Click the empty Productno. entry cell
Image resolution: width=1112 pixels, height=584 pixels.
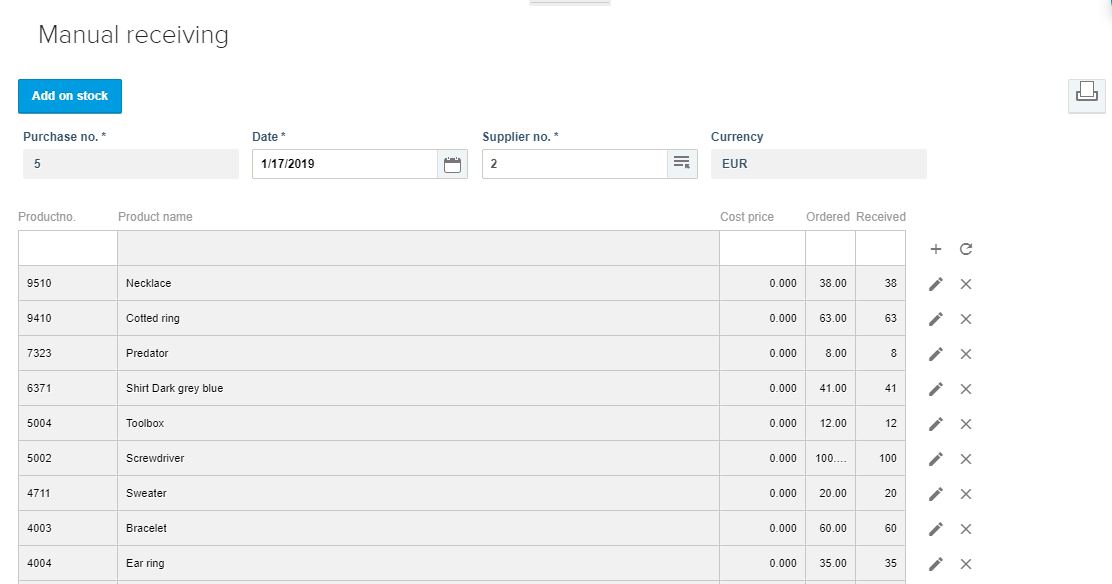tap(68, 248)
